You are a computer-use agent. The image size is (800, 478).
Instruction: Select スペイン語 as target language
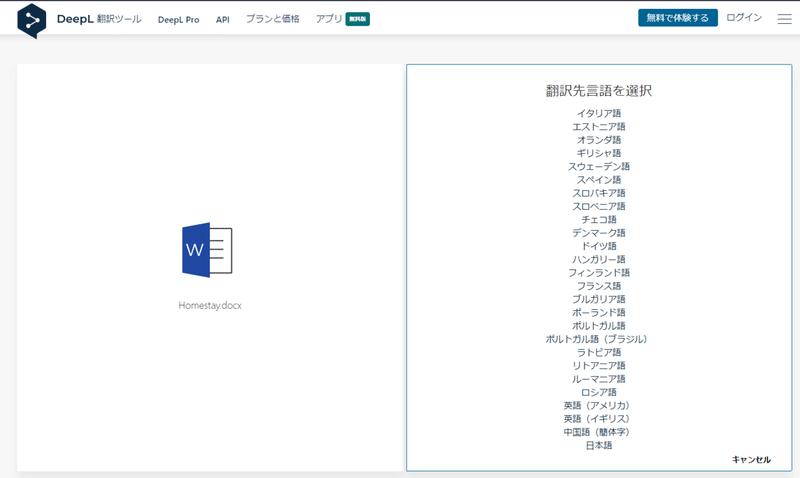click(x=599, y=180)
